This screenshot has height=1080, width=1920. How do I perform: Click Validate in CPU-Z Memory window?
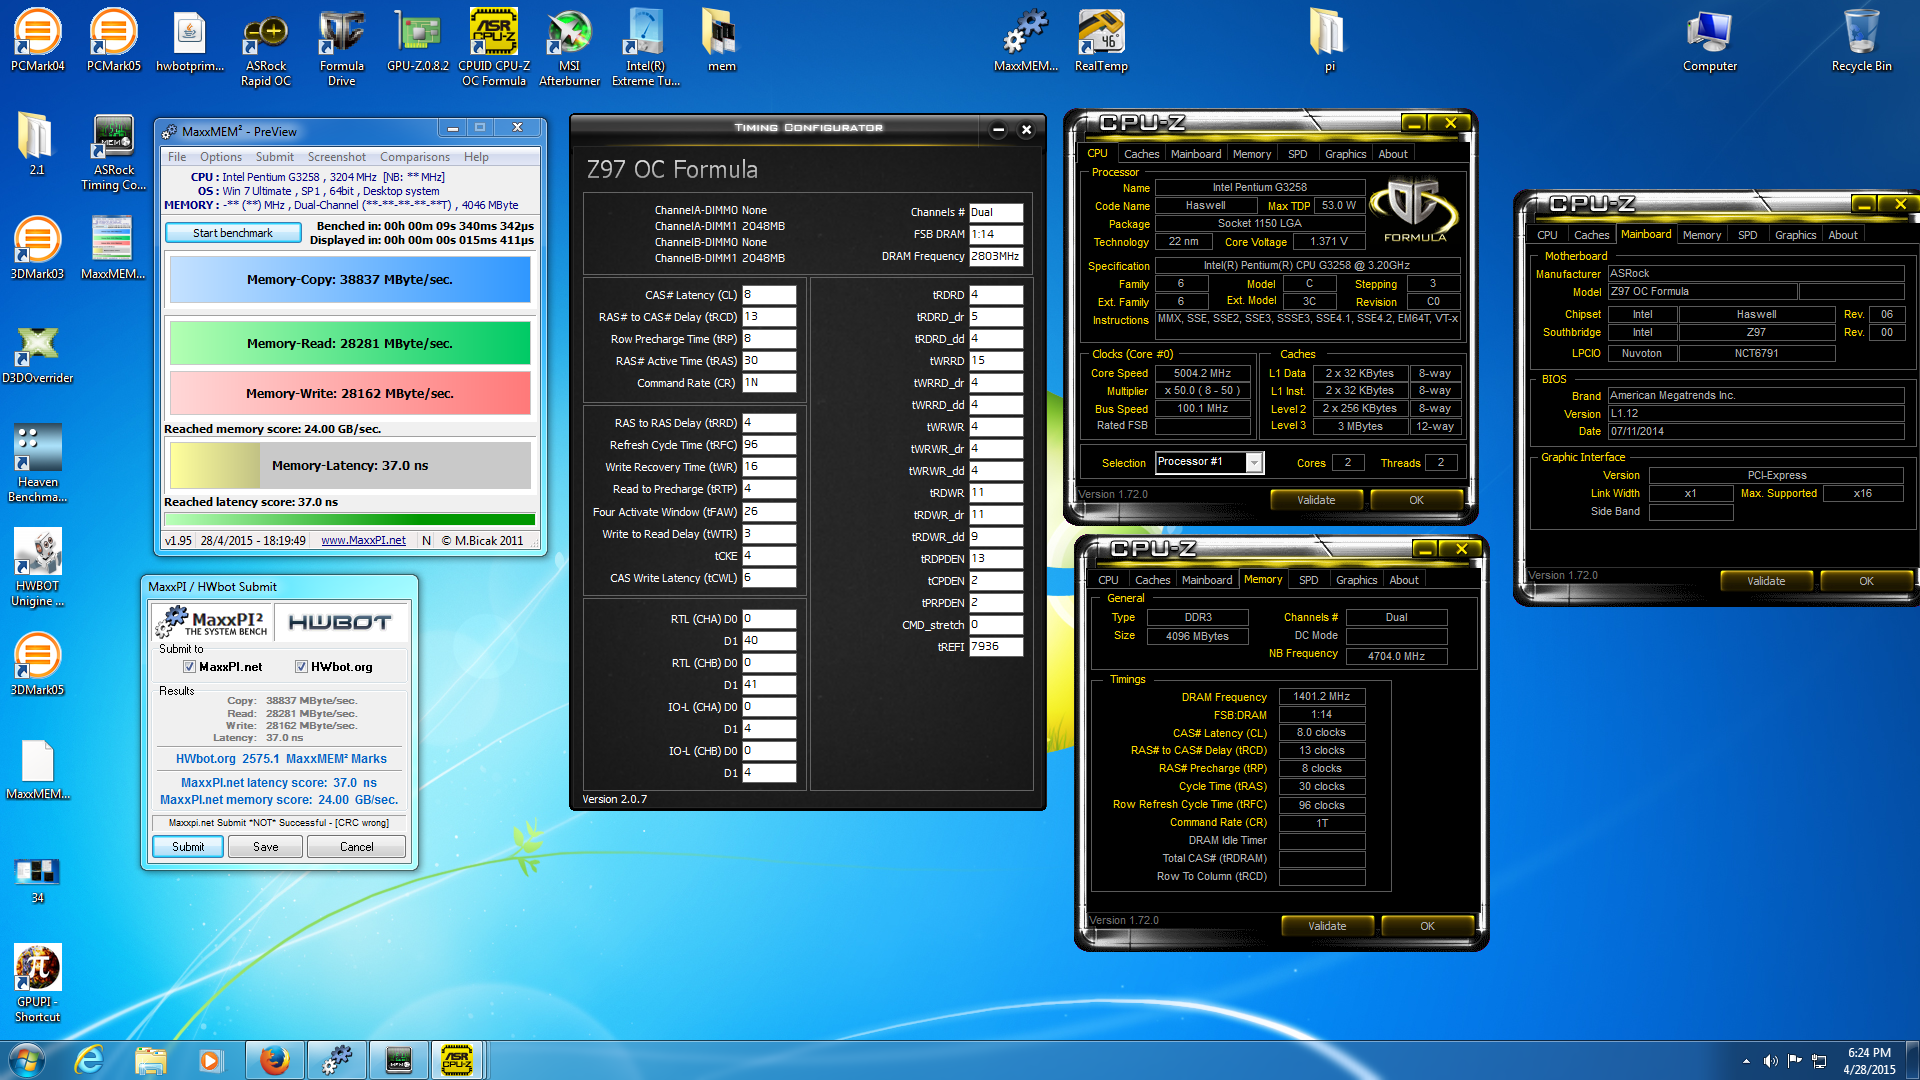click(1327, 926)
